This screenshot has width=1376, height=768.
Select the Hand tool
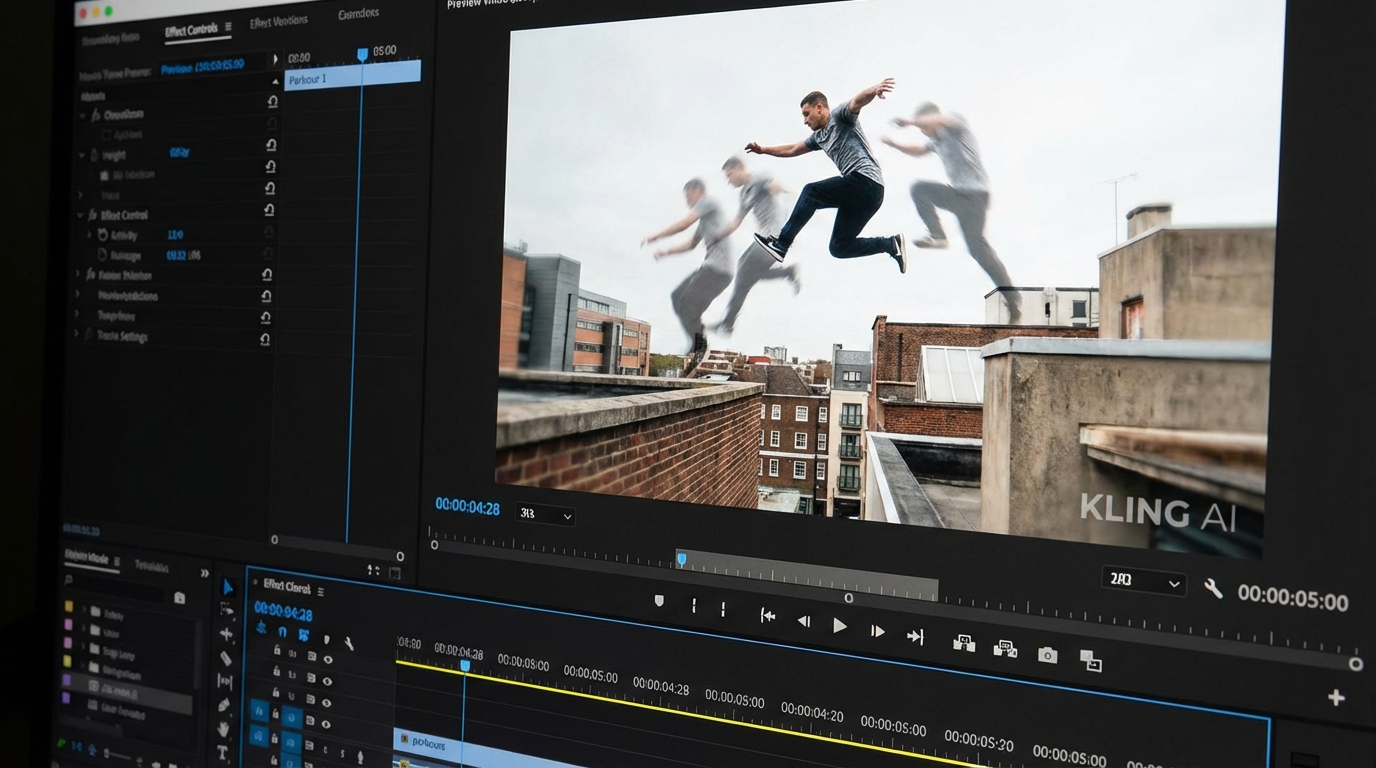pos(223,729)
